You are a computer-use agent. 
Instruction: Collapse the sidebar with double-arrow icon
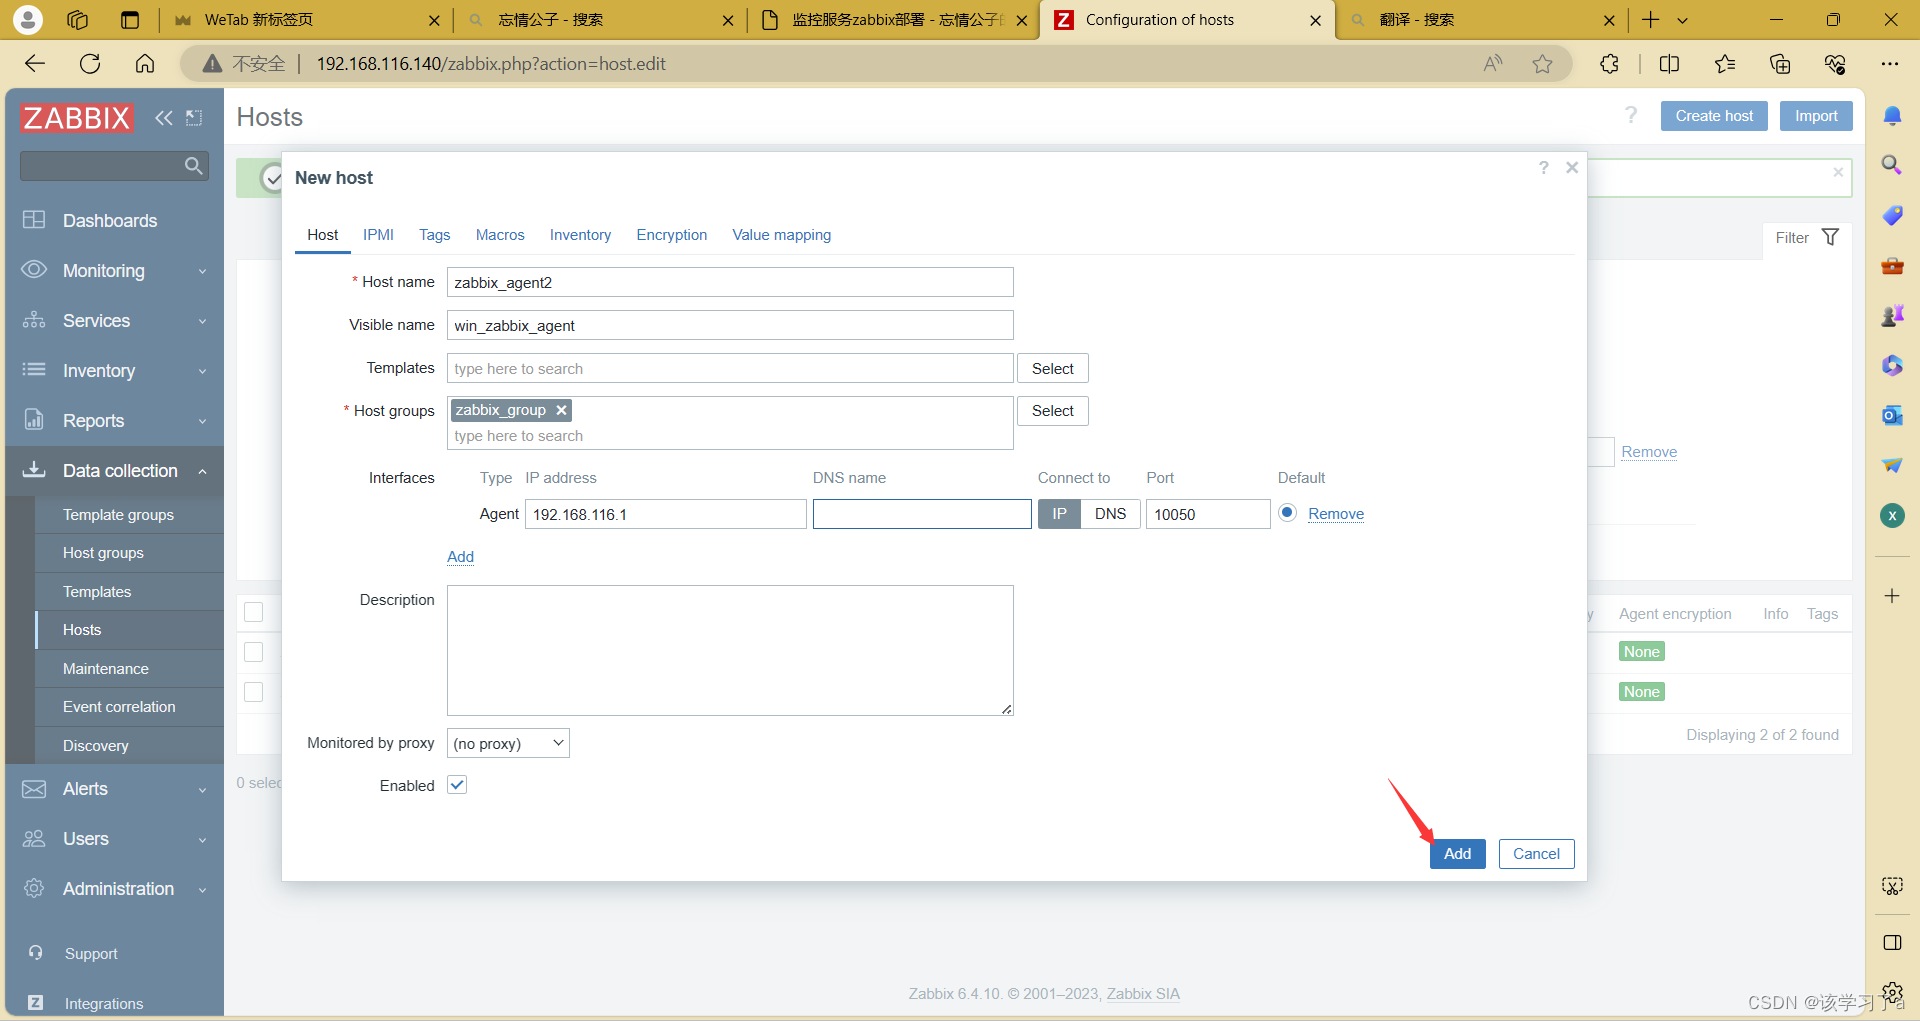click(x=164, y=118)
